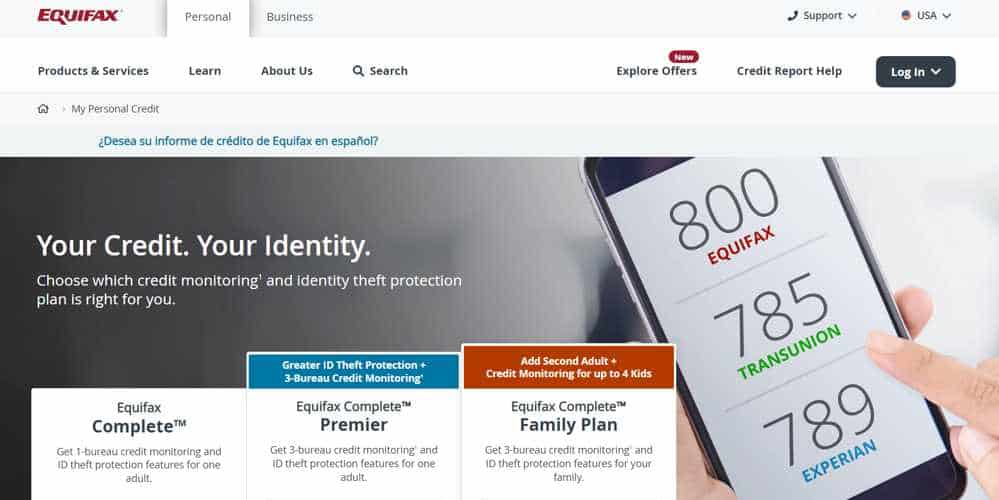Open the Products & Services menu
Screen dimensions: 999x500
tap(93, 71)
